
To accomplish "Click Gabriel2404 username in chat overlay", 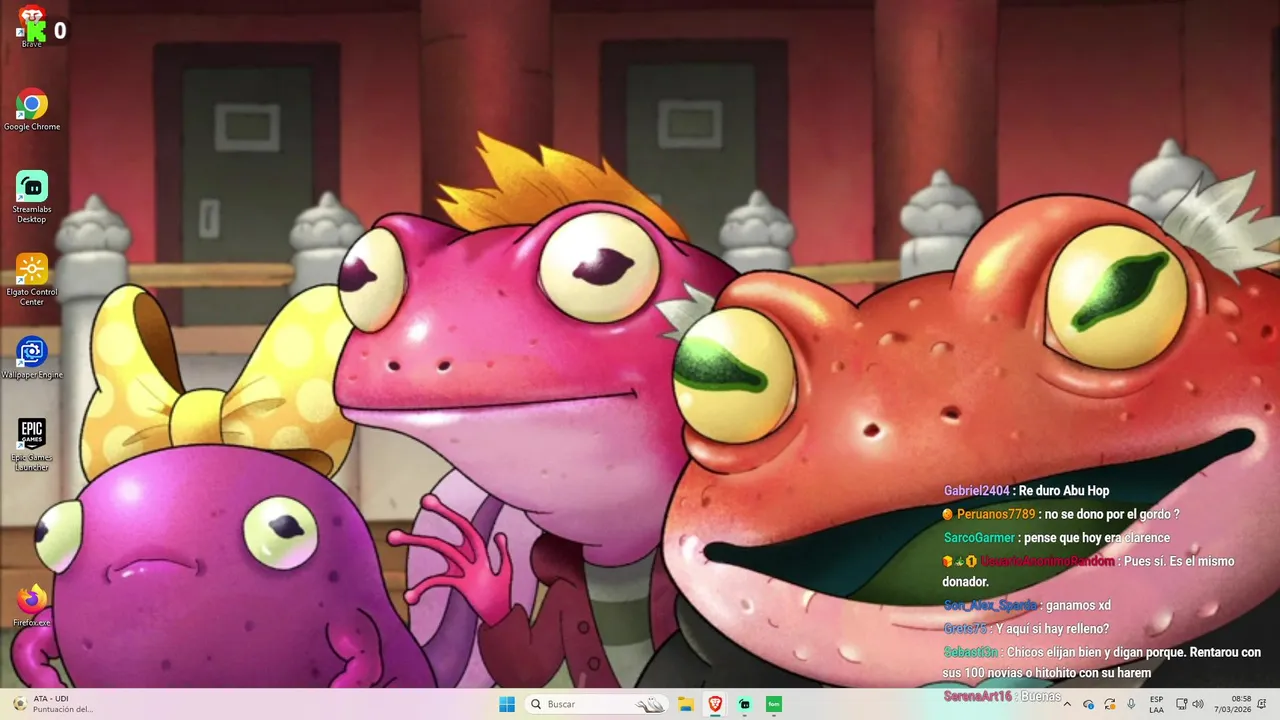I will point(977,491).
